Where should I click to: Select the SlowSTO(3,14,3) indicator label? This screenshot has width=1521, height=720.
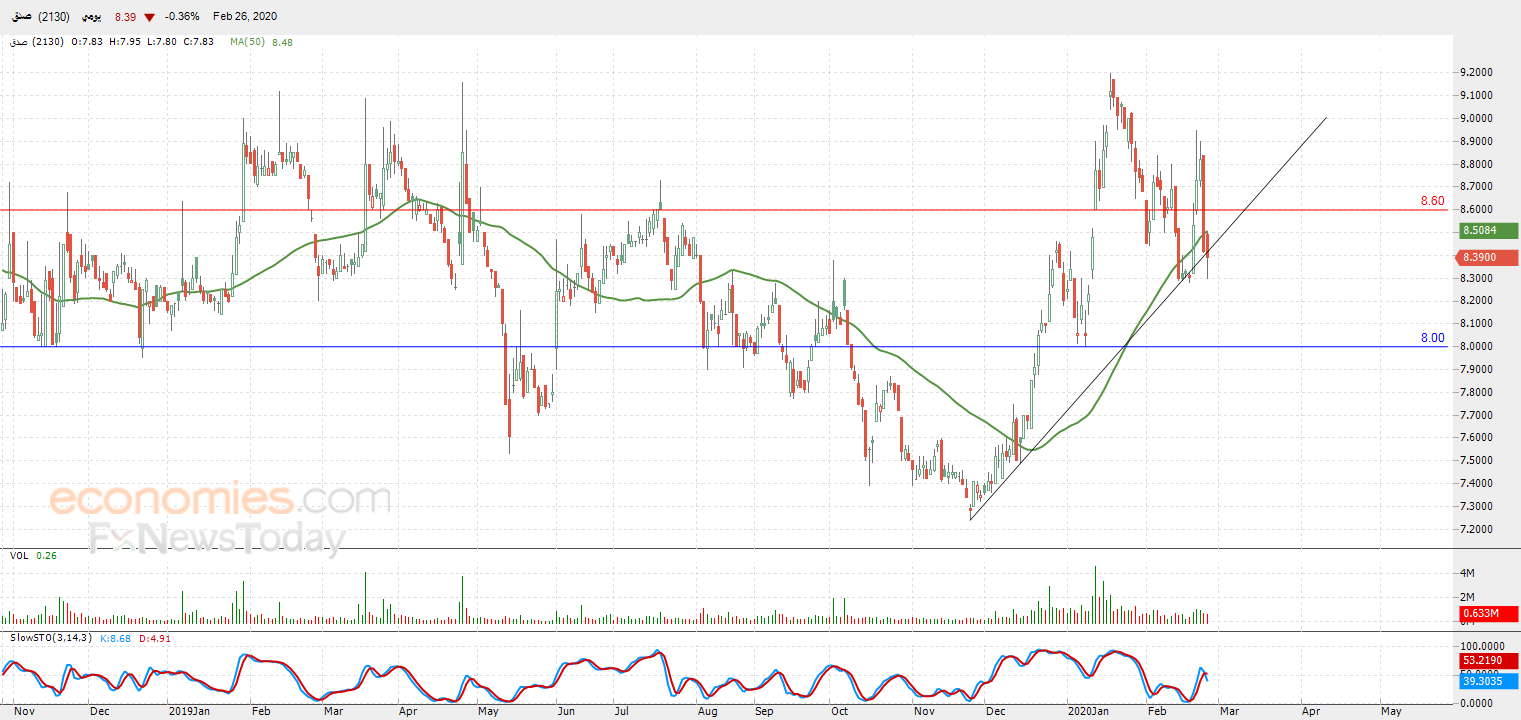pyautogui.click(x=52, y=637)
